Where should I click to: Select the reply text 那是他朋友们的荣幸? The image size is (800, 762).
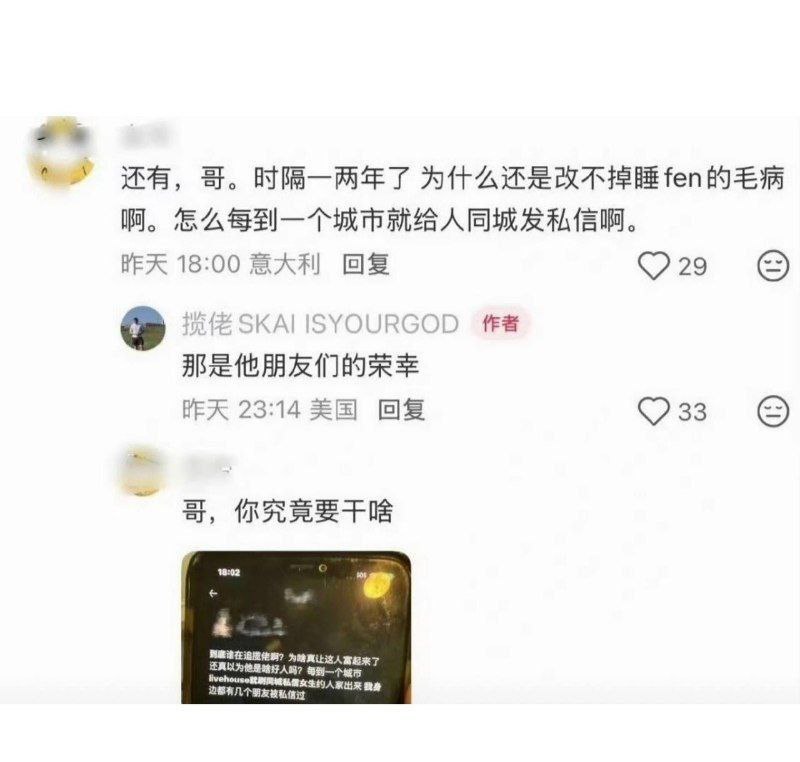pos(300,366)
